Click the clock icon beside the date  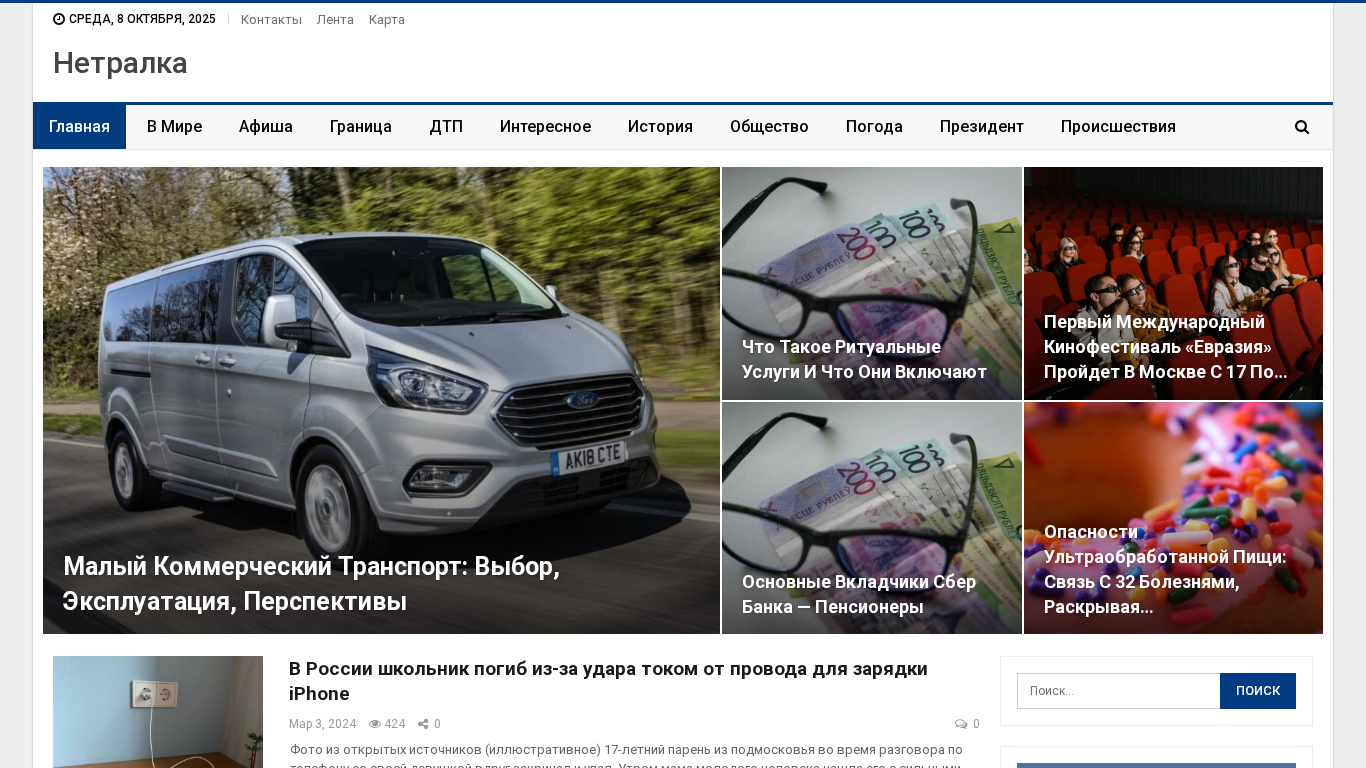click(59, 19)
